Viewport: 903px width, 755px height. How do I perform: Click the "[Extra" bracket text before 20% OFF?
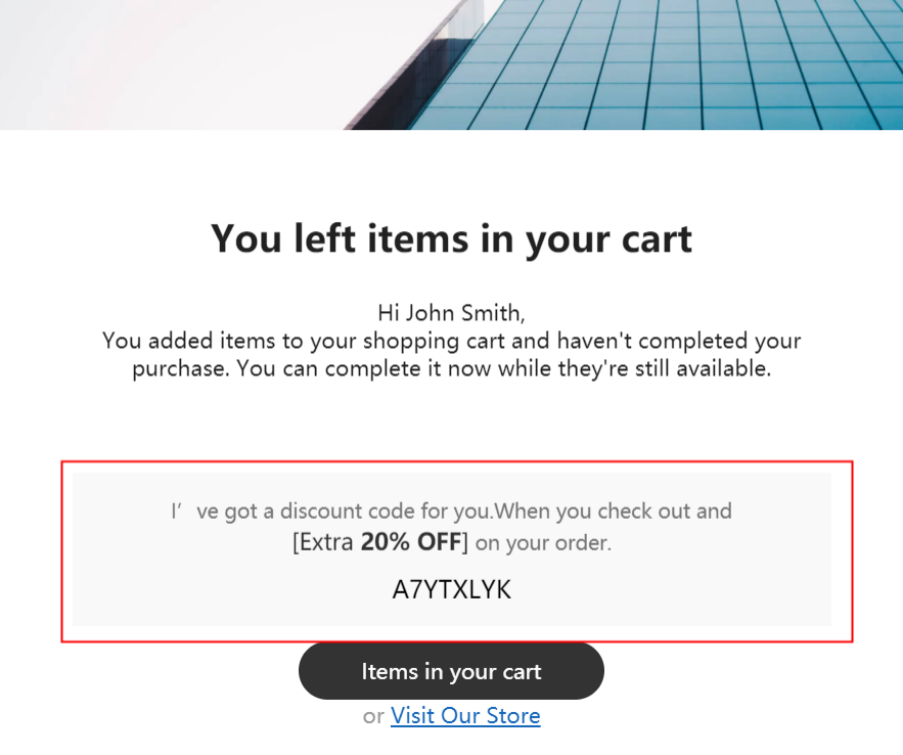point(322,542)
